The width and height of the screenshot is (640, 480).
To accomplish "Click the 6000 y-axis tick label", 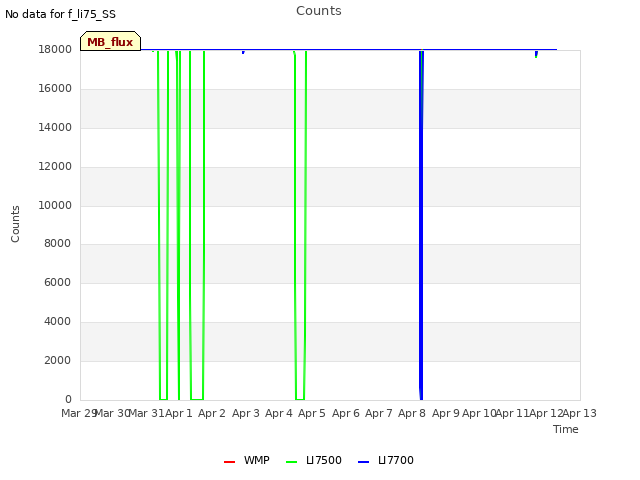I will coord(58,282).
